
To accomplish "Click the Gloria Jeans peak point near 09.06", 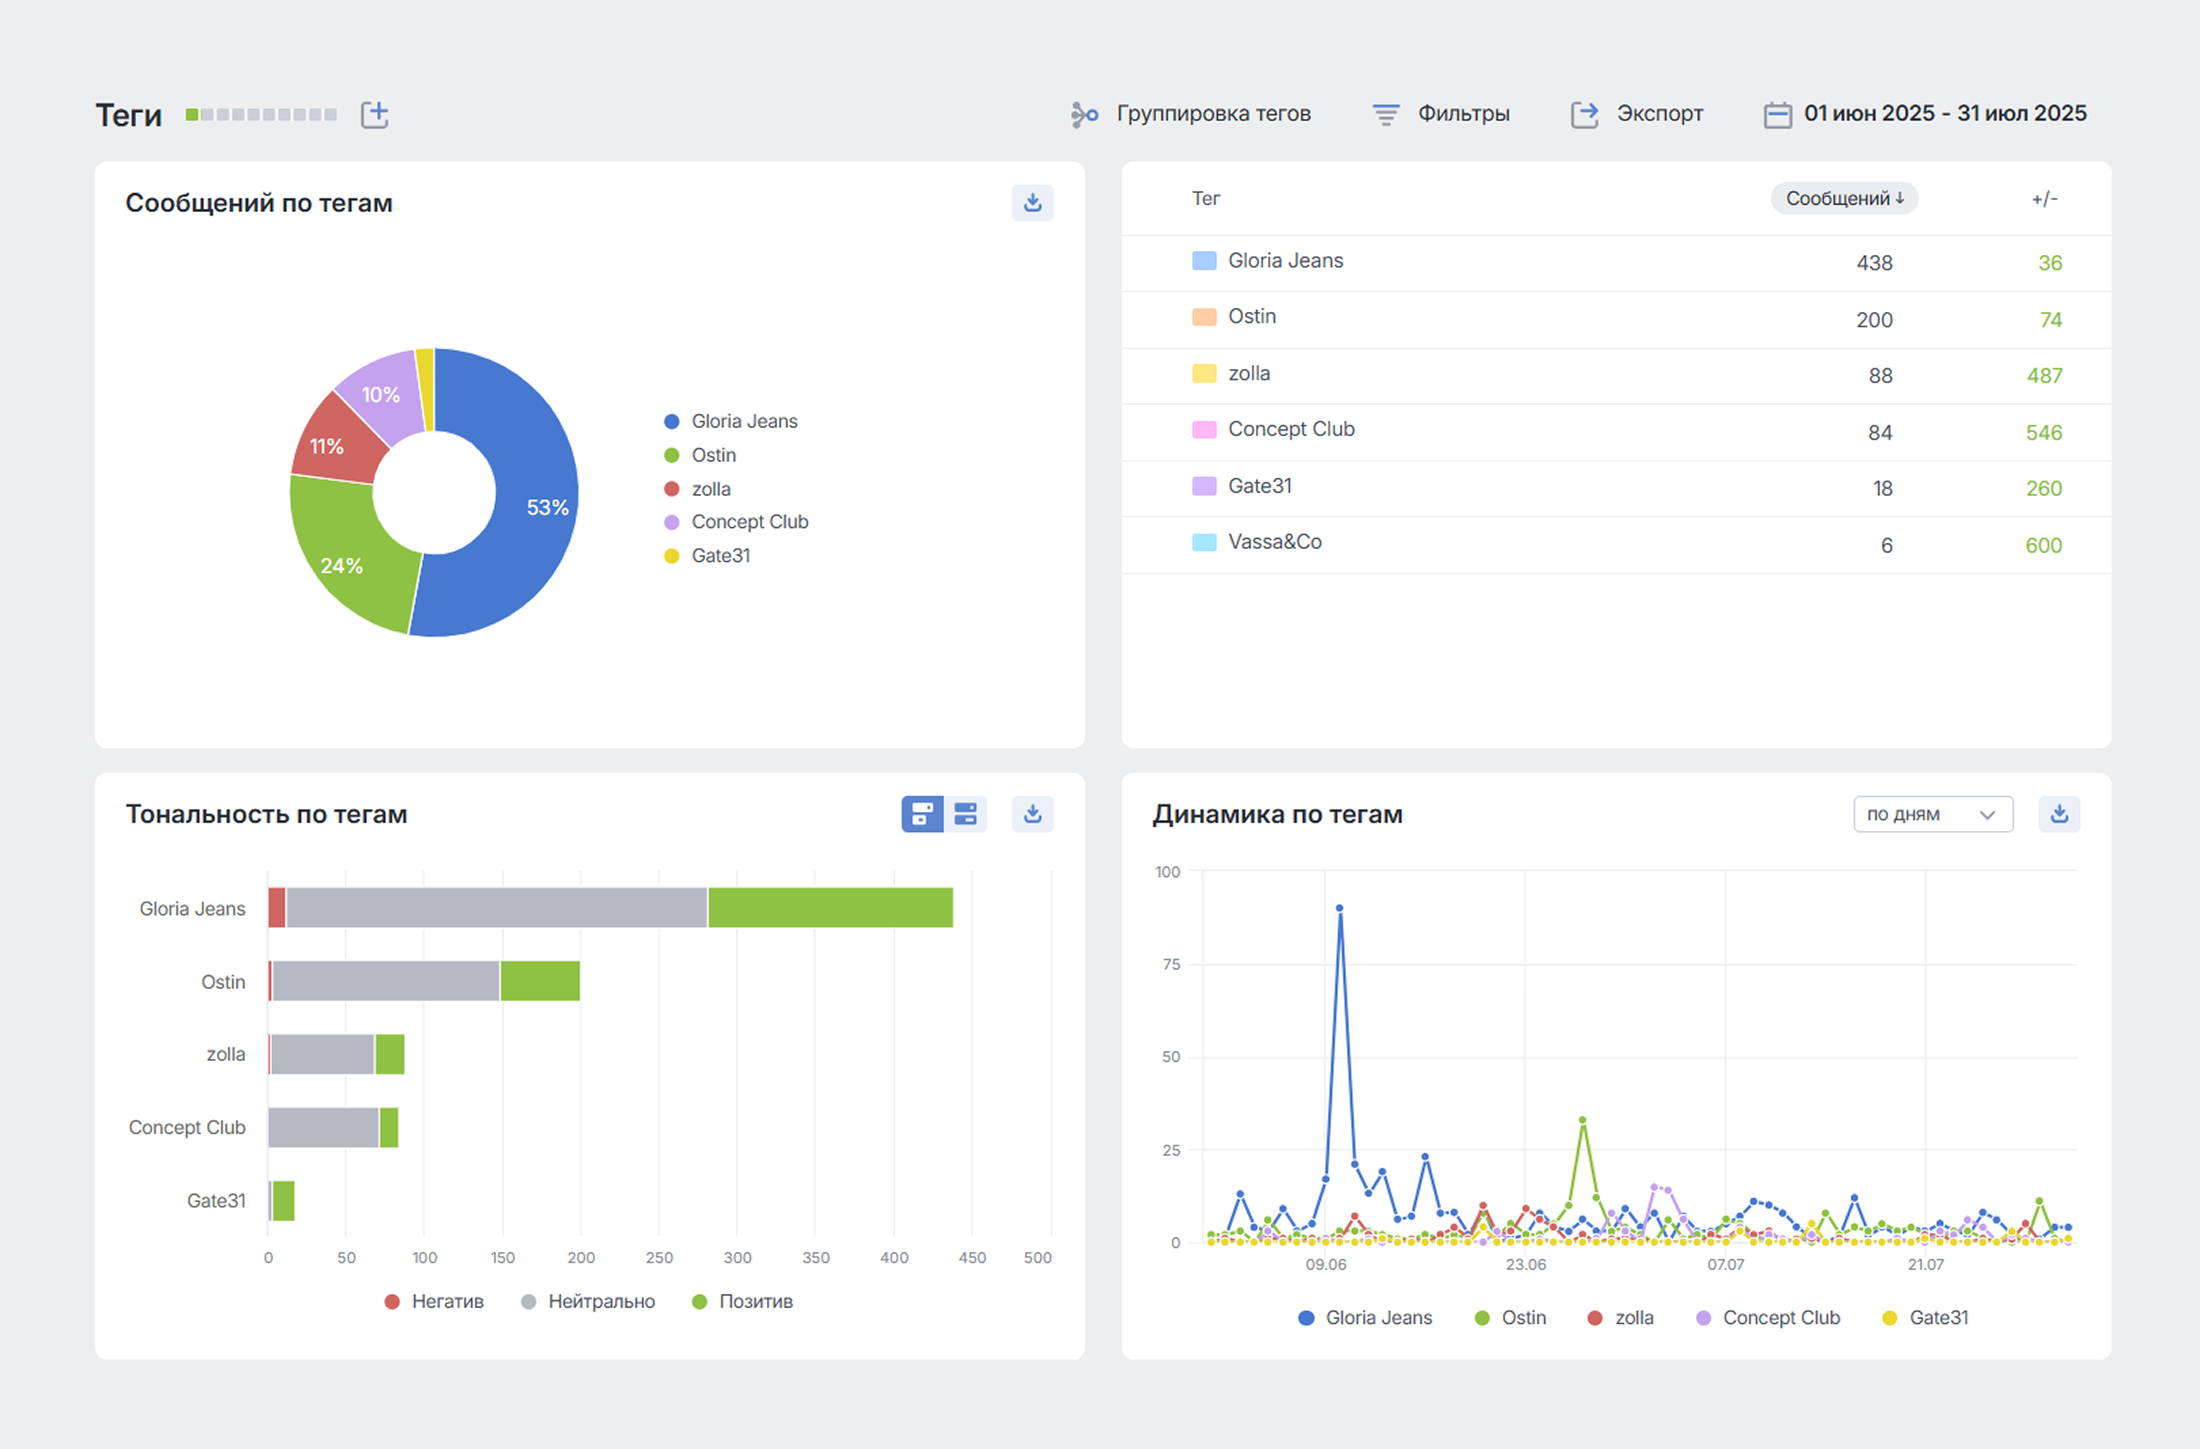I will click(x=1340, y=908).
